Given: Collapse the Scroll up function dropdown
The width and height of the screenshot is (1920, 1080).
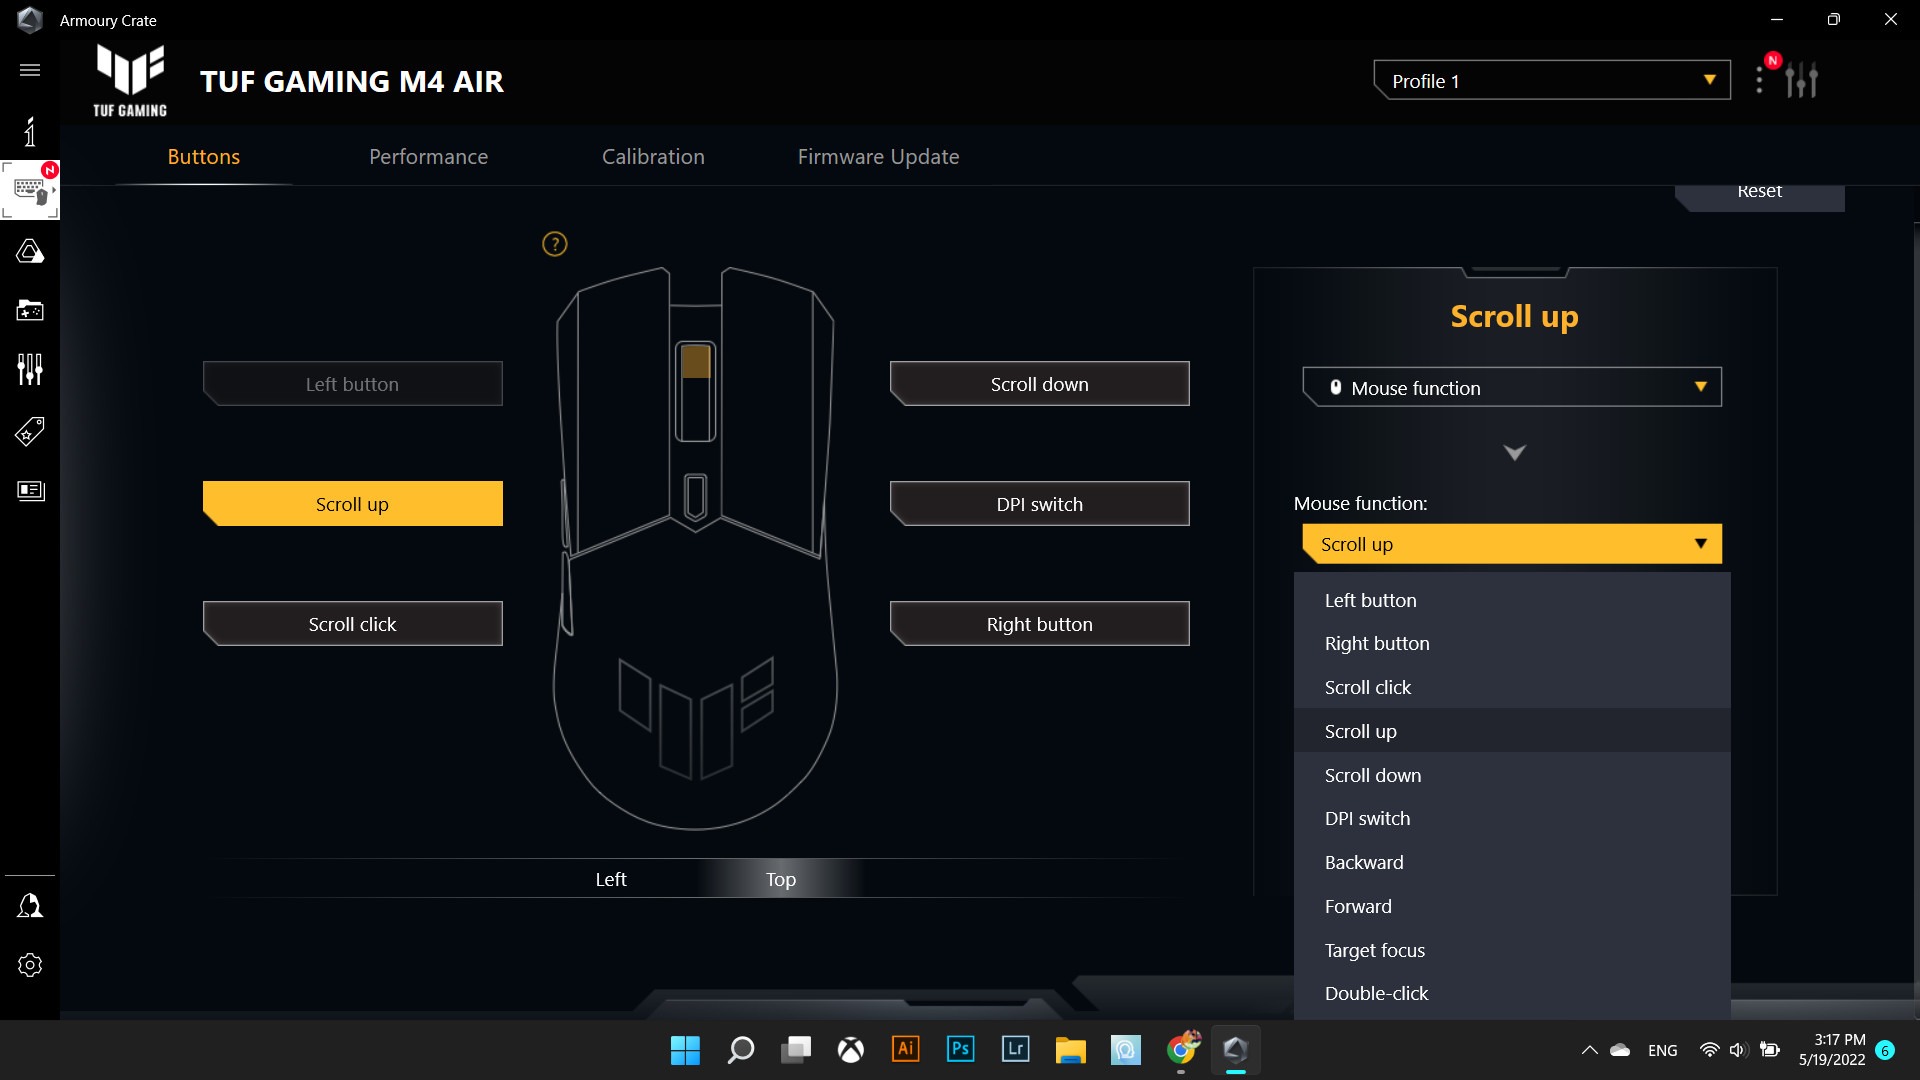Looking at the screenshot, I should [x=1512, y=544].
